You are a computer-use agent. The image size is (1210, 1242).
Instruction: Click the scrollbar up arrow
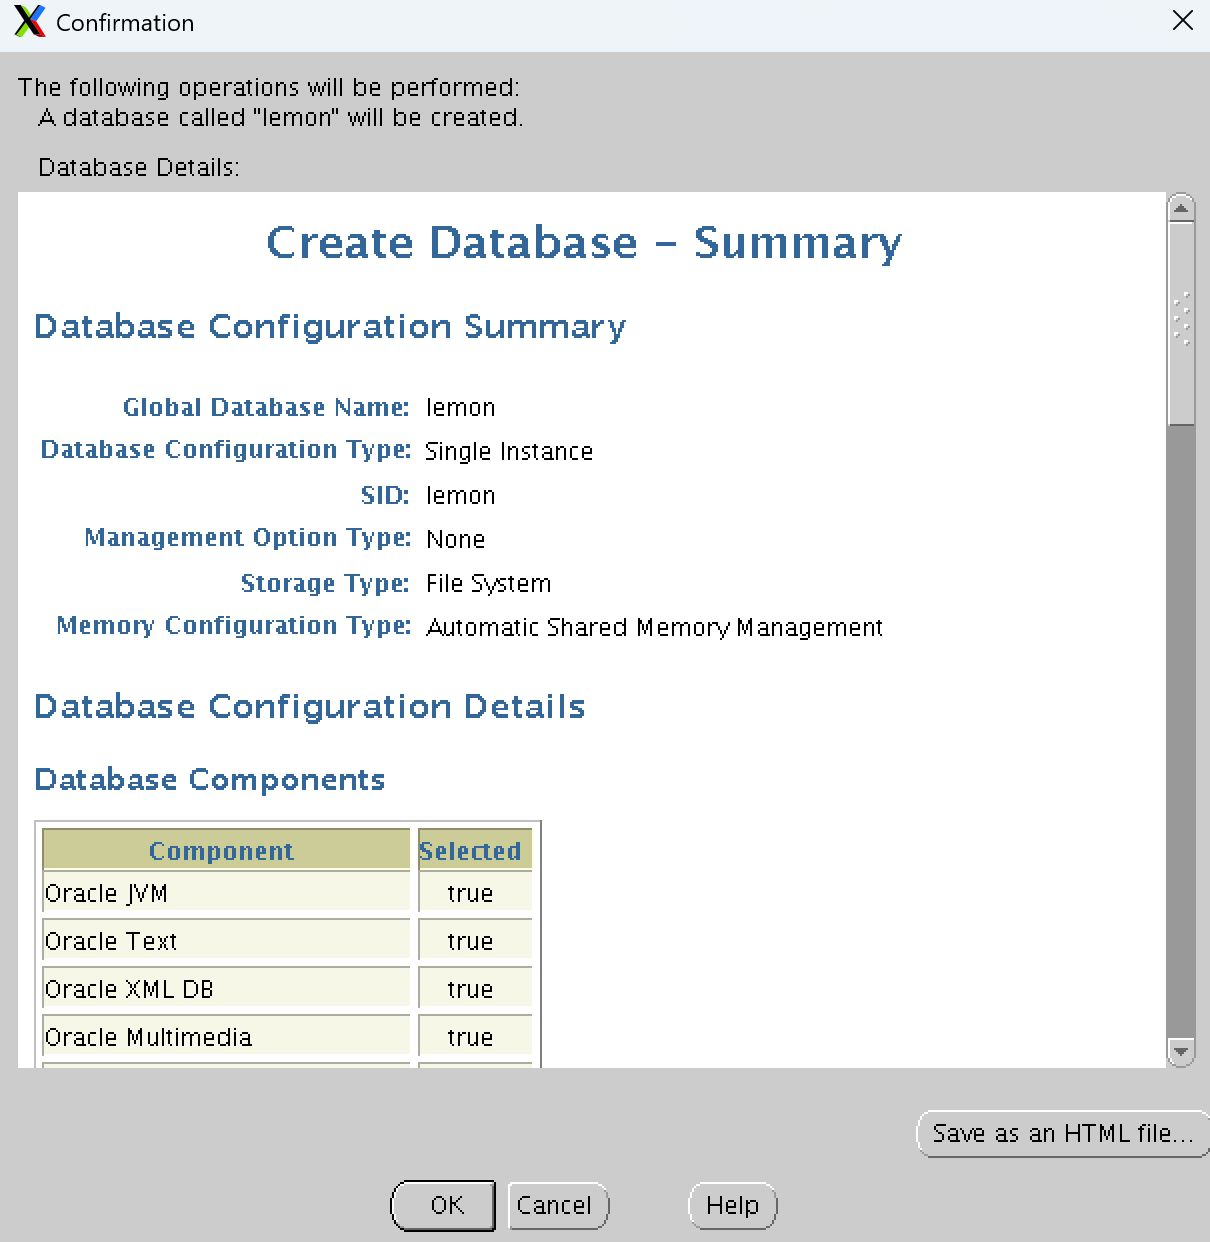1181,208
